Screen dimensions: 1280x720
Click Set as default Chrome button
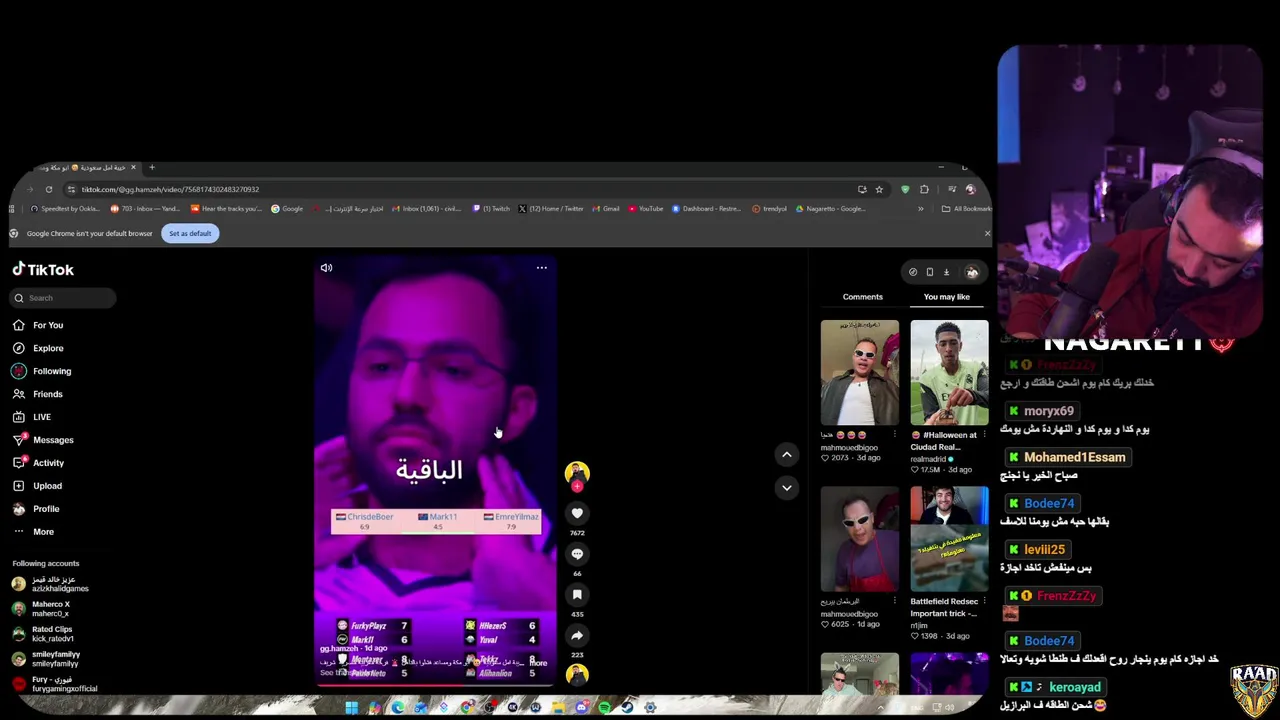click(190, 233)
